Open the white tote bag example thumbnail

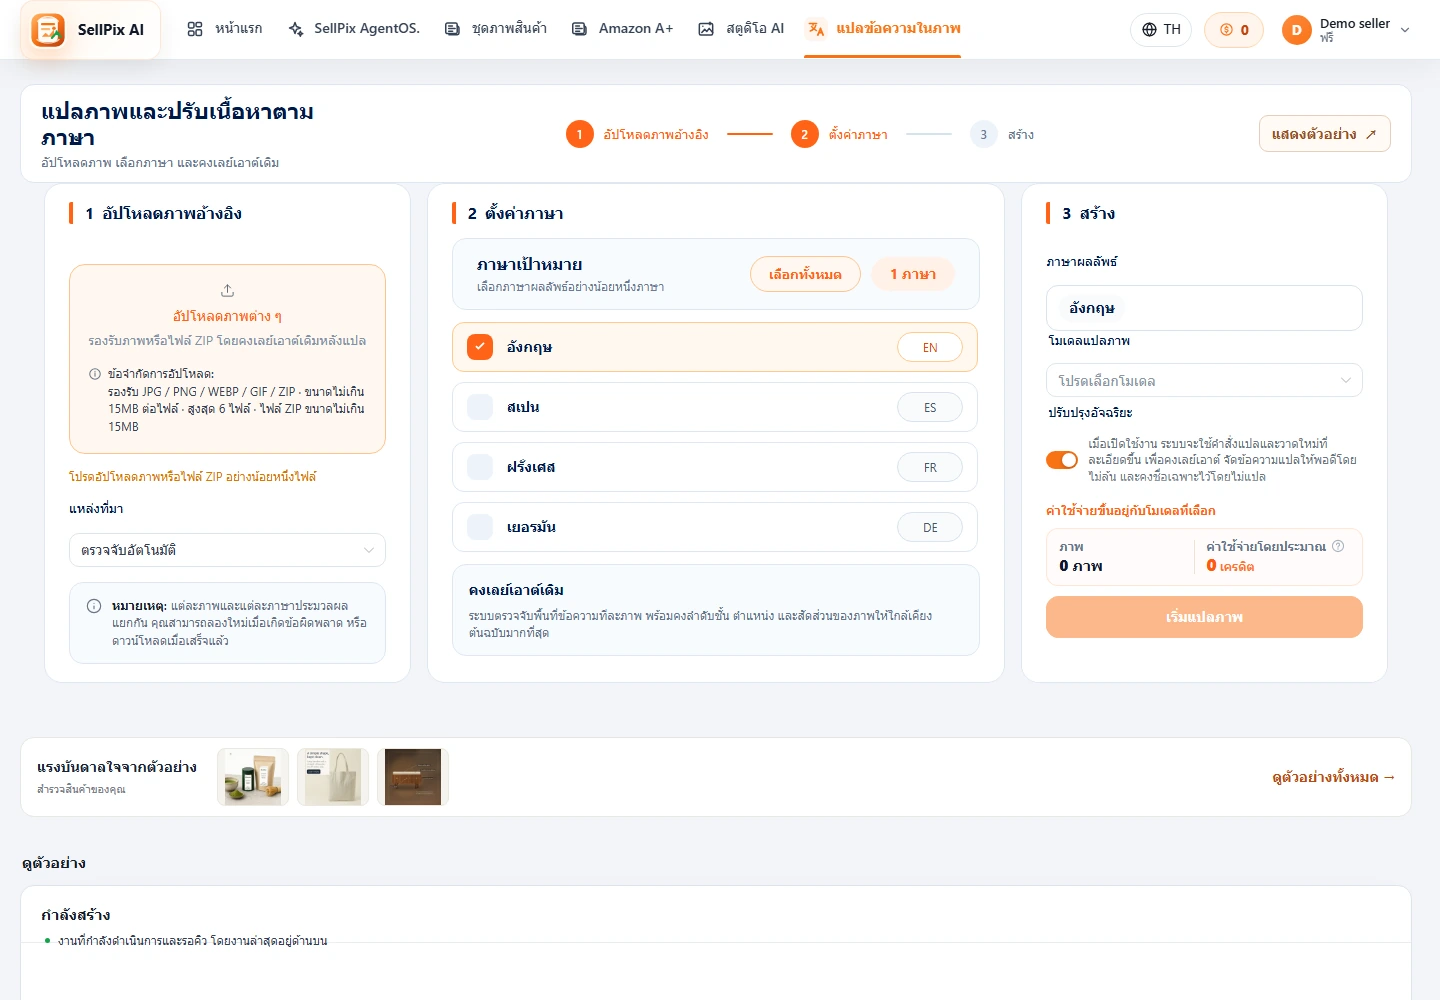coord(333,777)
